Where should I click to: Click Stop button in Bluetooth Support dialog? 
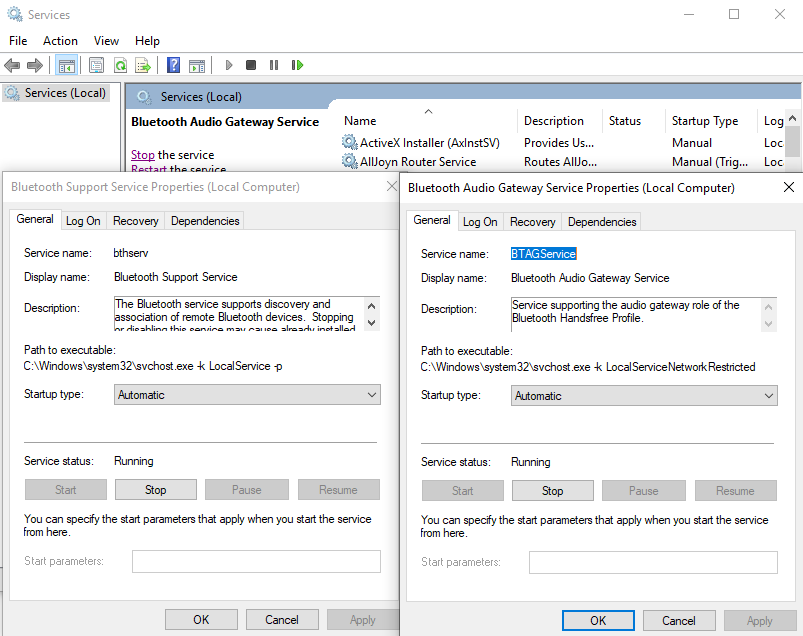click(x=156, y=490)
